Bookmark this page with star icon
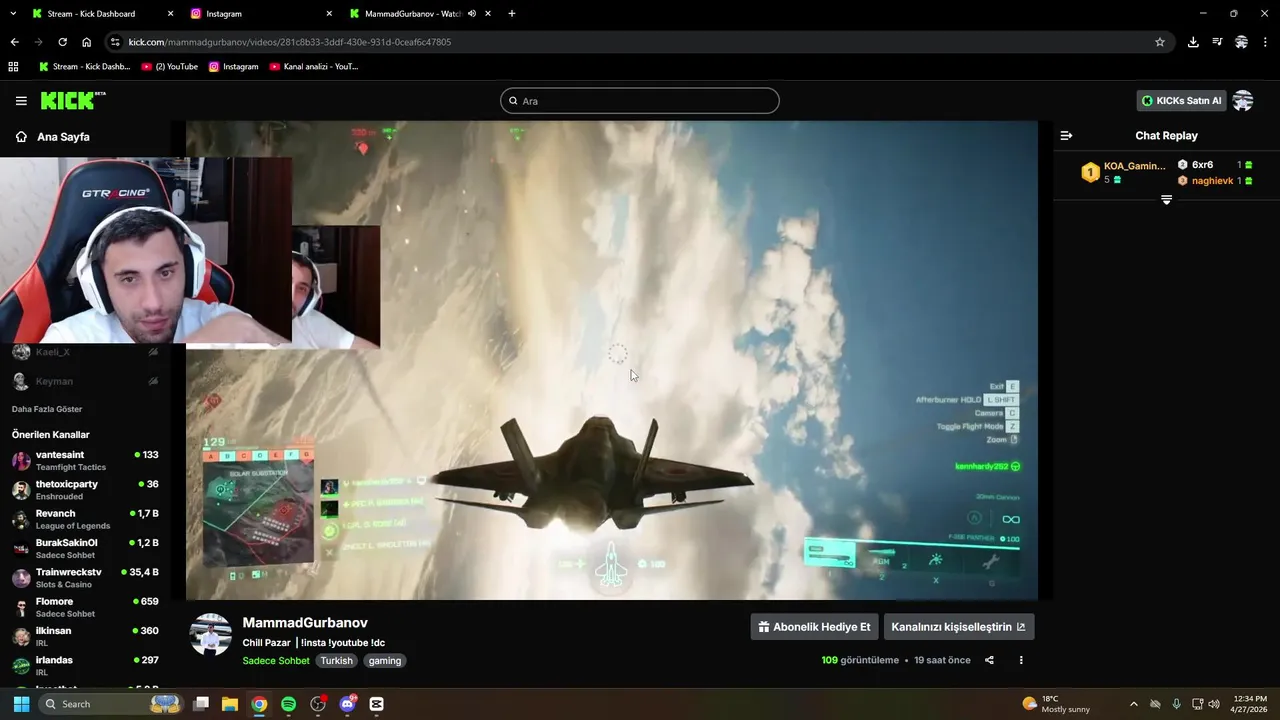1280x720 pixels. [x=1160, y=42]
